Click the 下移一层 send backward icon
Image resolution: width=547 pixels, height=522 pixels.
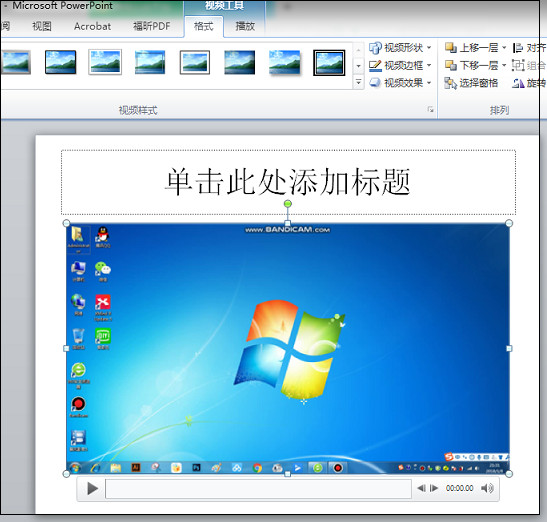pos(451,65)
